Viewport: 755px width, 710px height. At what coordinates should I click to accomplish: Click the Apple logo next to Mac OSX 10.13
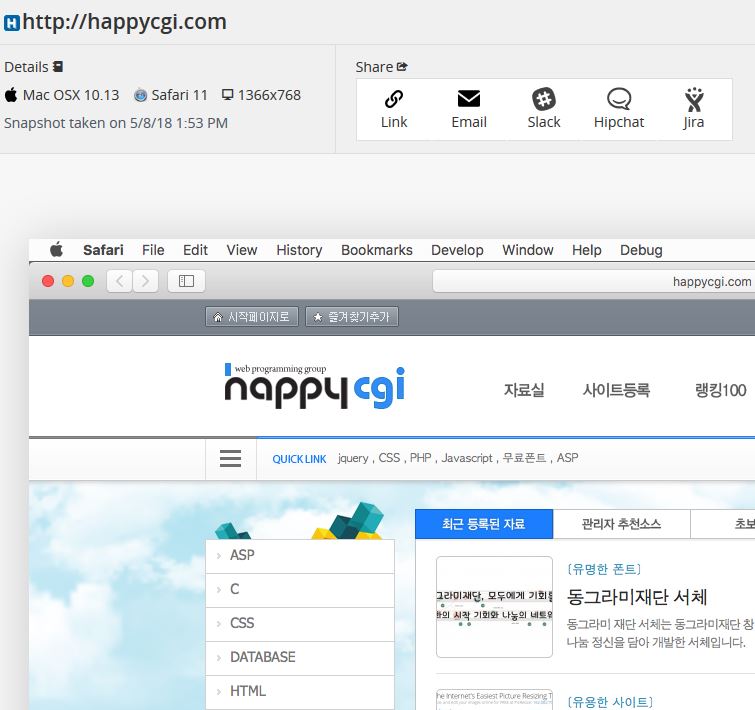[11, 94]
